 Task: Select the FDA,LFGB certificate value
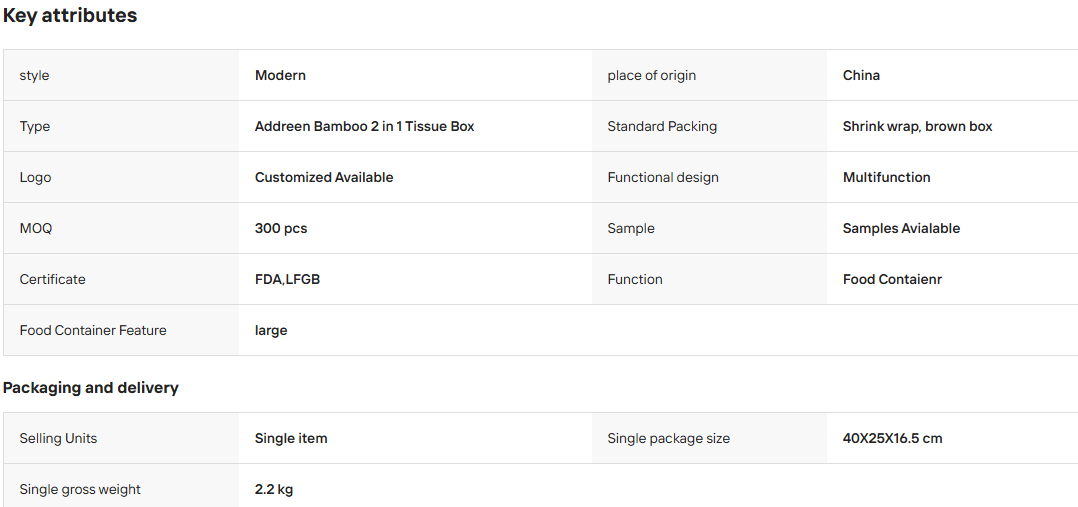coord(287,279)
